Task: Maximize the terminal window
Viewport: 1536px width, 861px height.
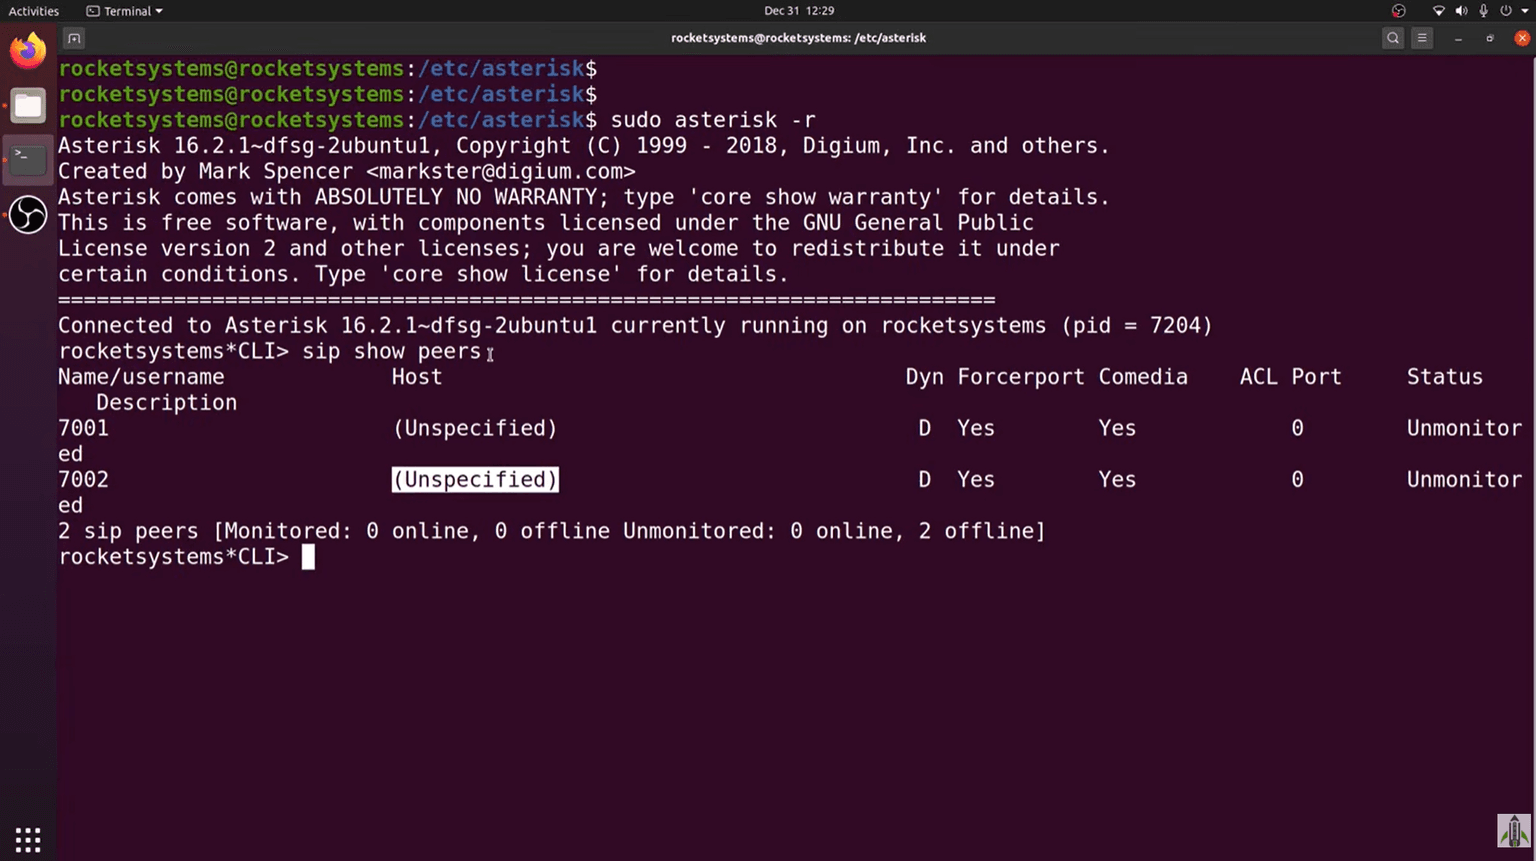Action: [x=1490, y=38]
